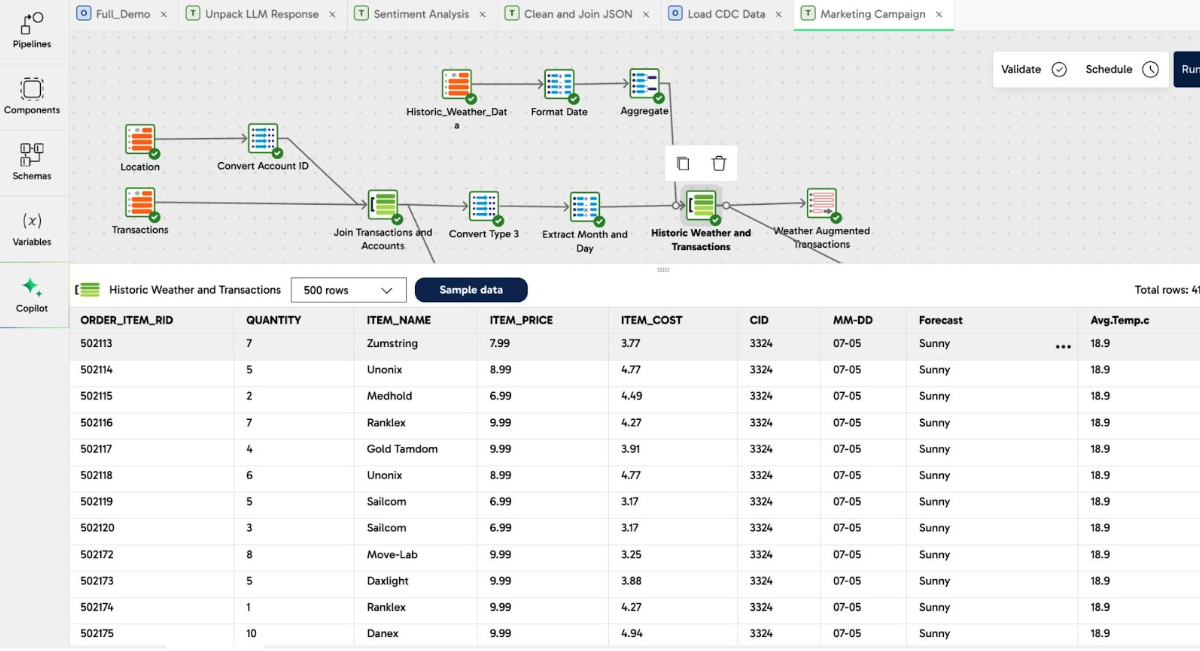Open the Components sidebar panel

[x=32, y=96]
